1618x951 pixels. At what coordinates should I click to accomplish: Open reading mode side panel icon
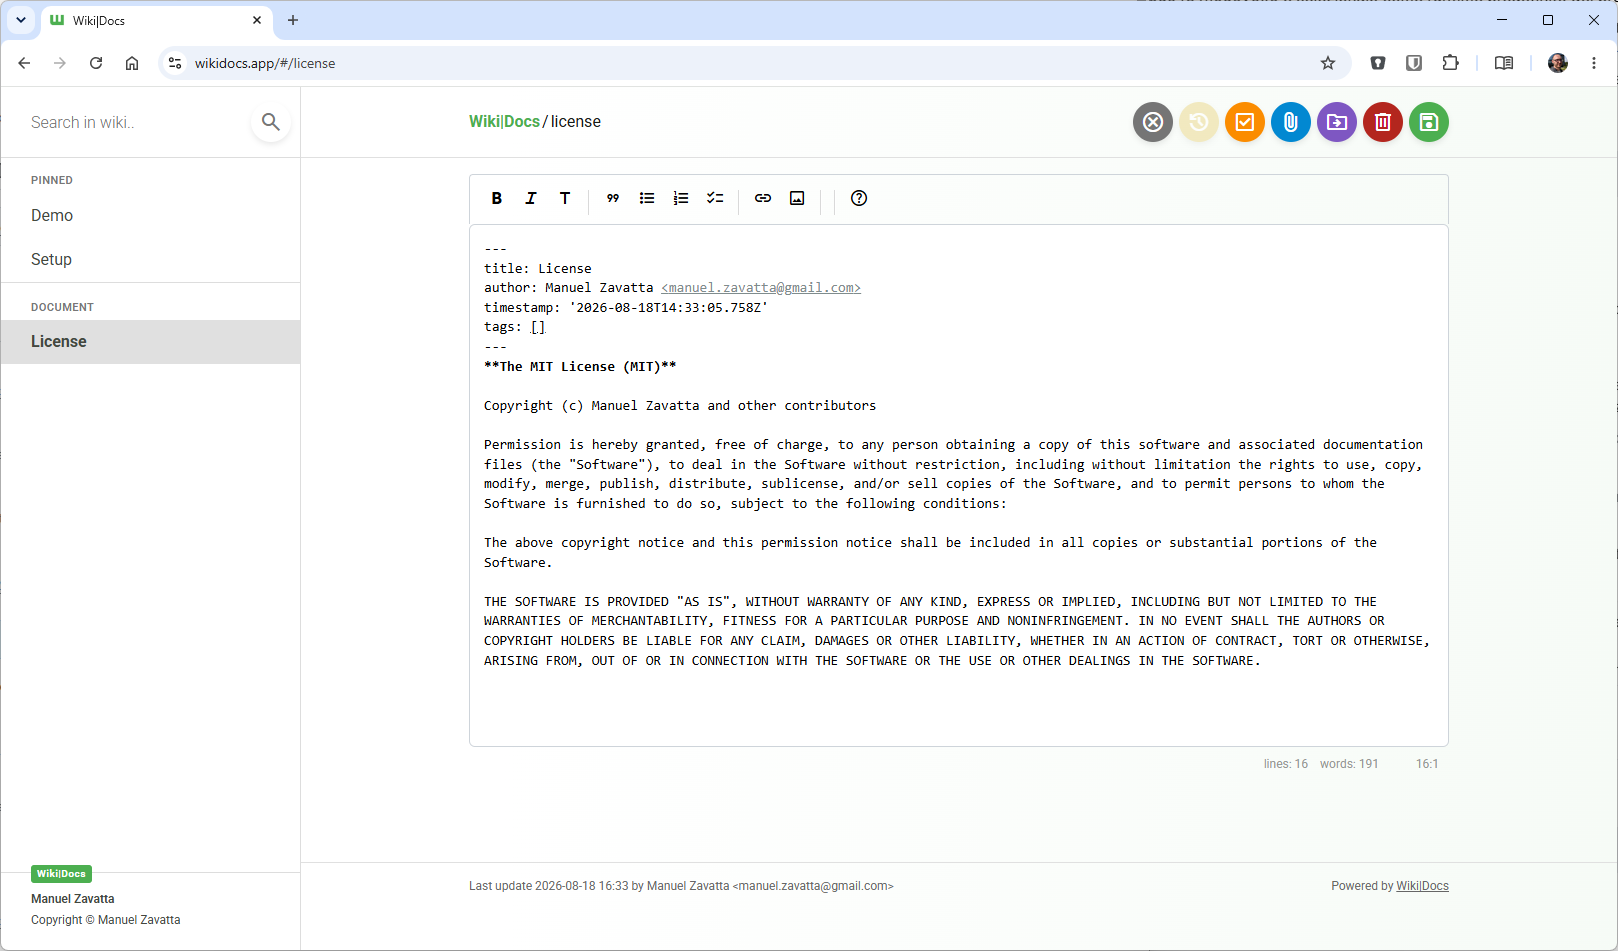(x=1504, y=63)
